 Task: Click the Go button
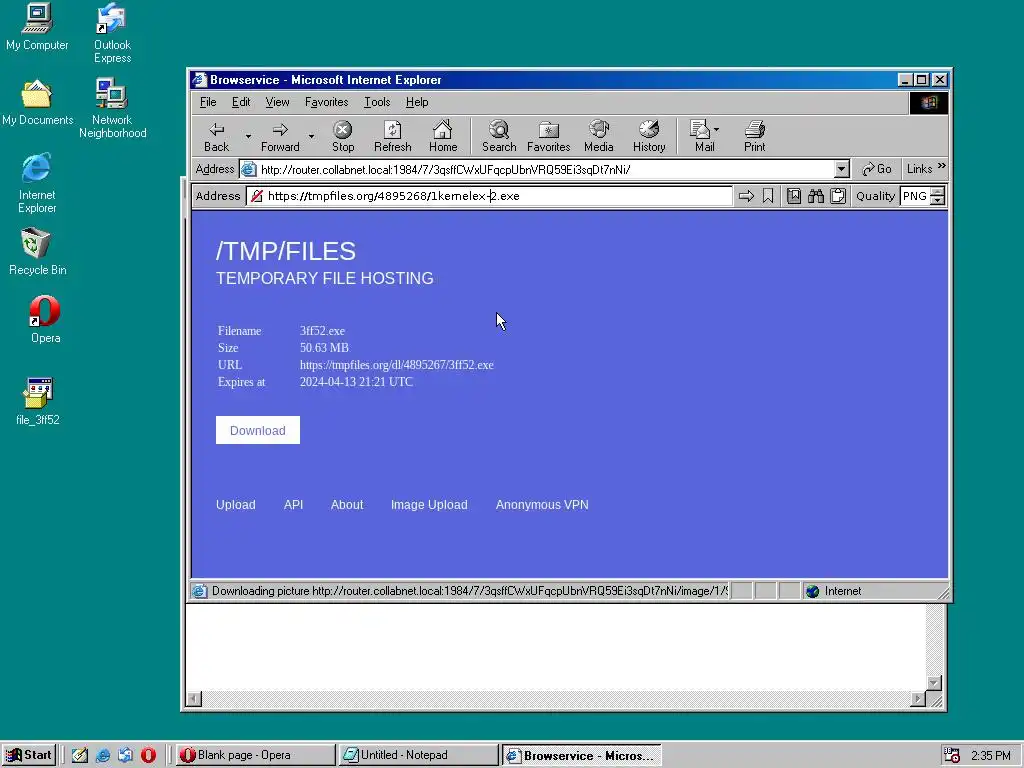click(x=877, y=169)
